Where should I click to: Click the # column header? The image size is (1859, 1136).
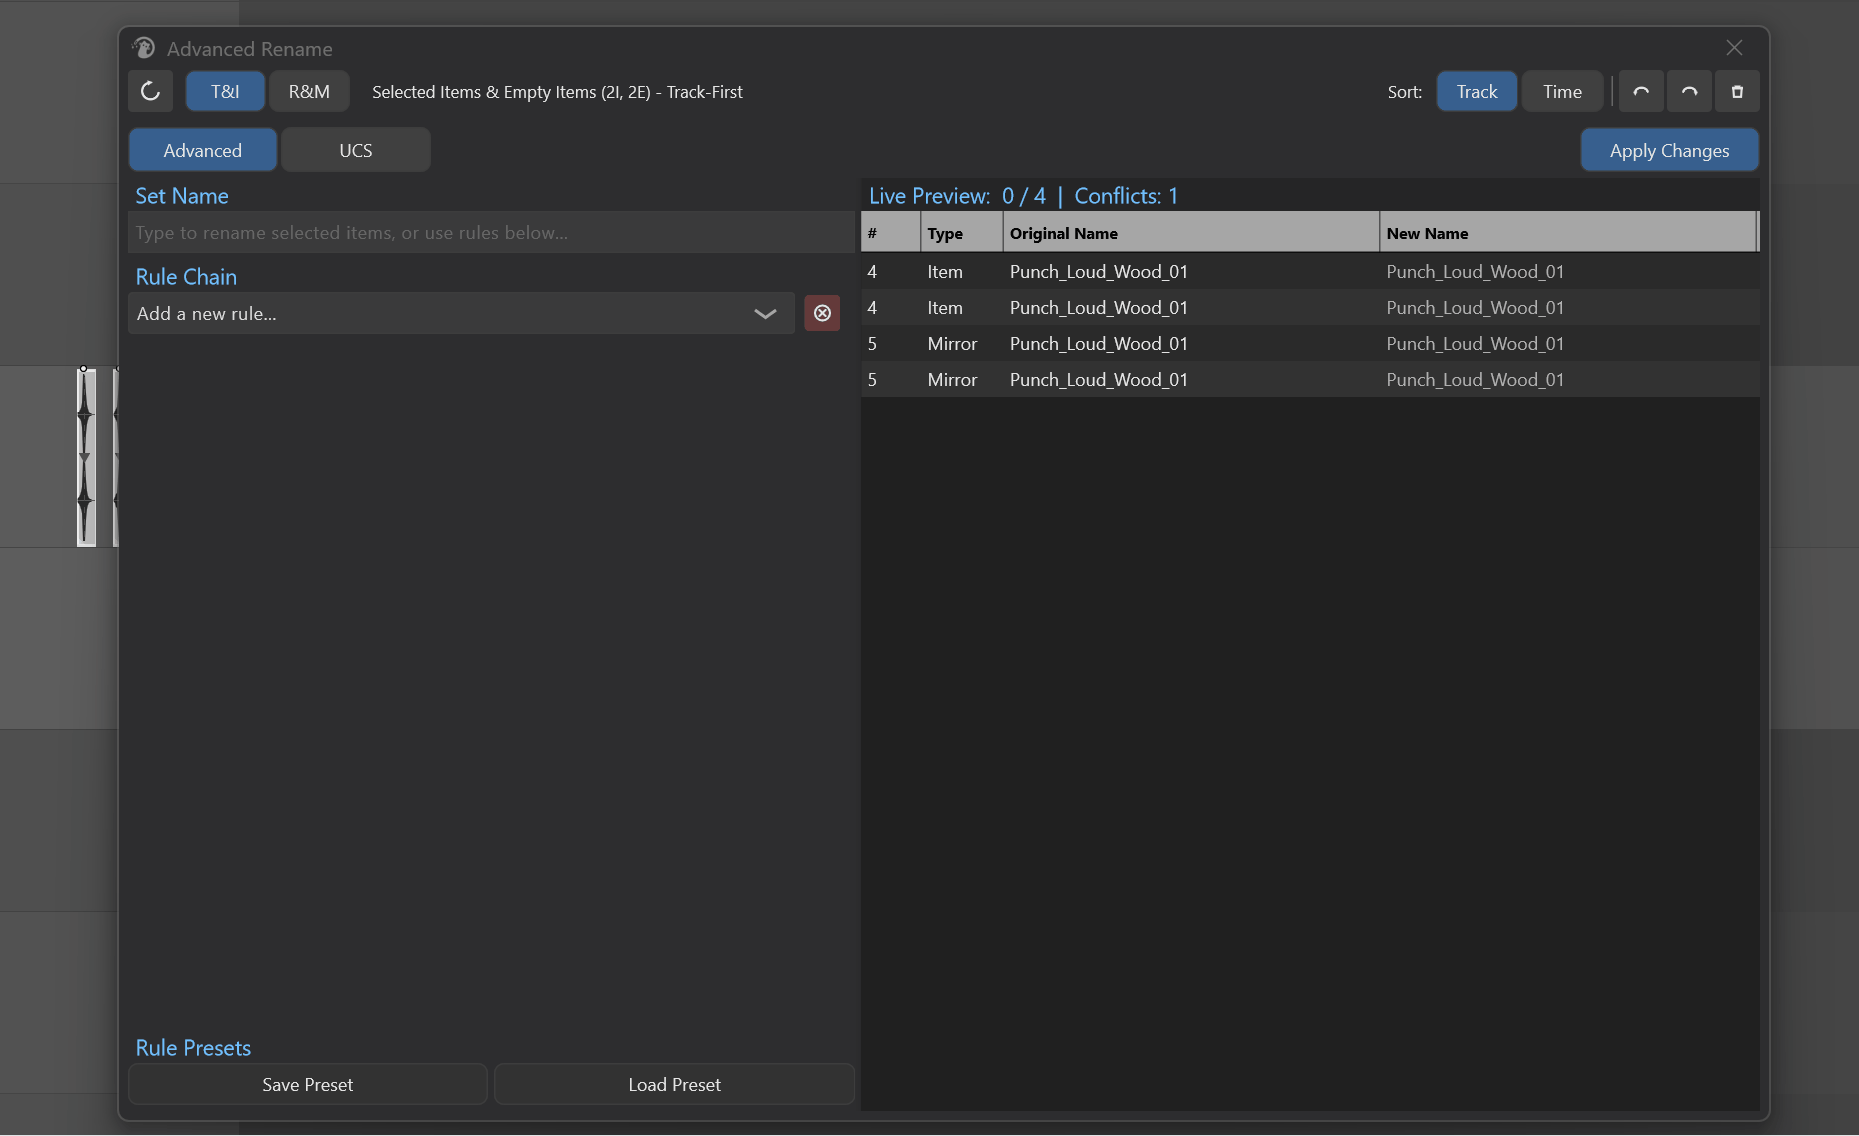point(890,232)
